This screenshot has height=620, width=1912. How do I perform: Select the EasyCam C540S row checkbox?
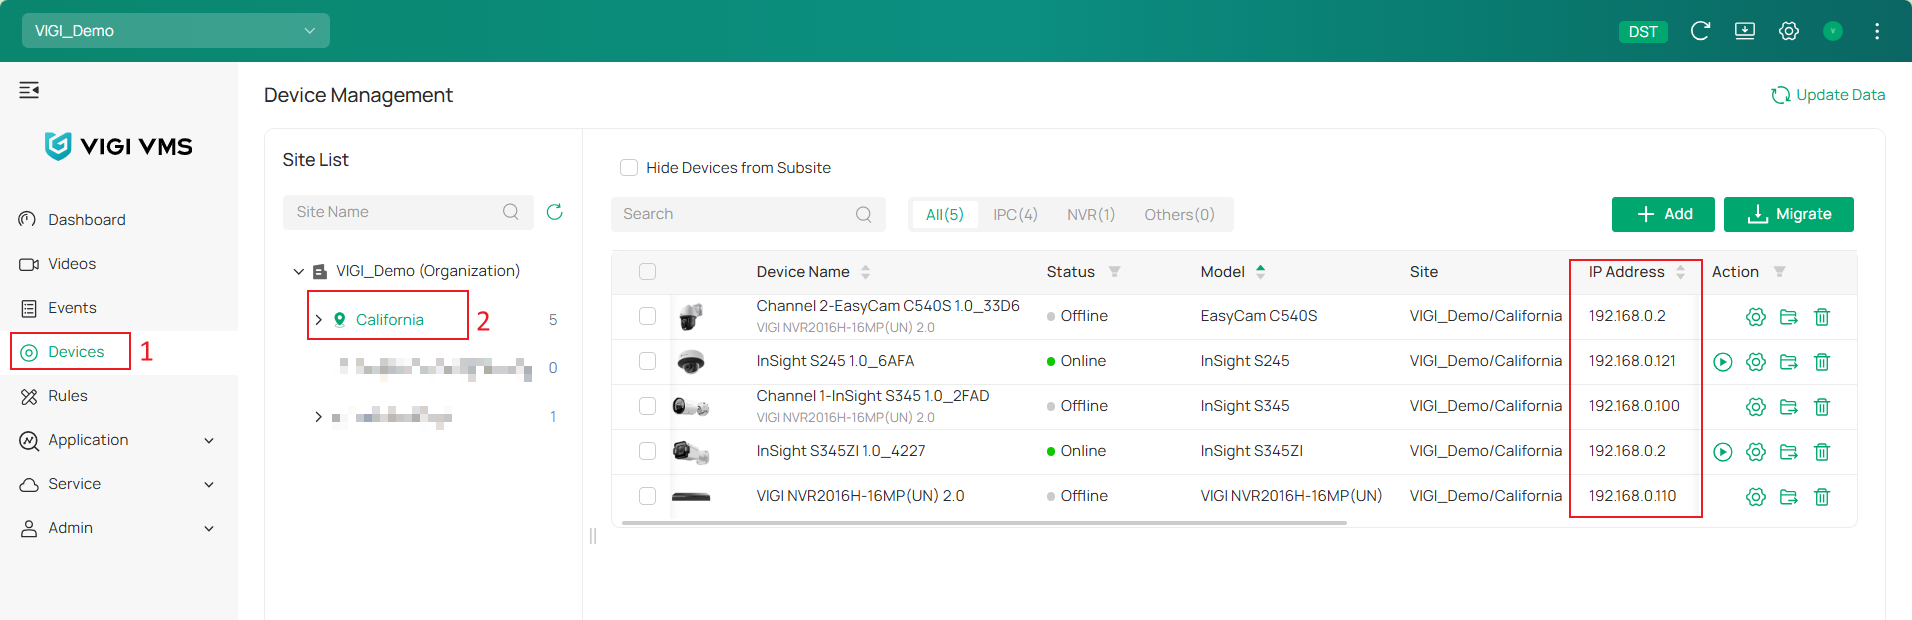point(647,316)
